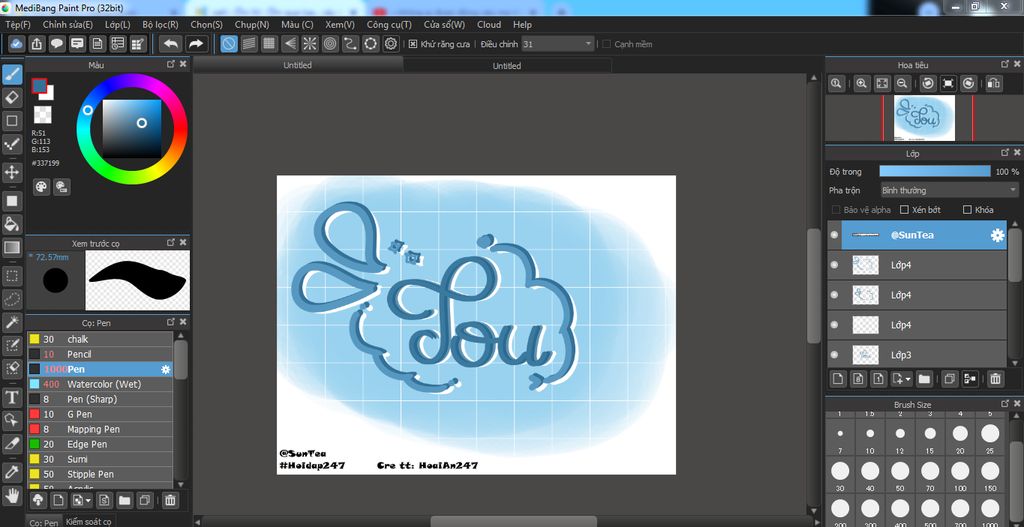Pick the Bucket fill tool
Viewport: 1024px width, 527px height.
click(12, 225)
